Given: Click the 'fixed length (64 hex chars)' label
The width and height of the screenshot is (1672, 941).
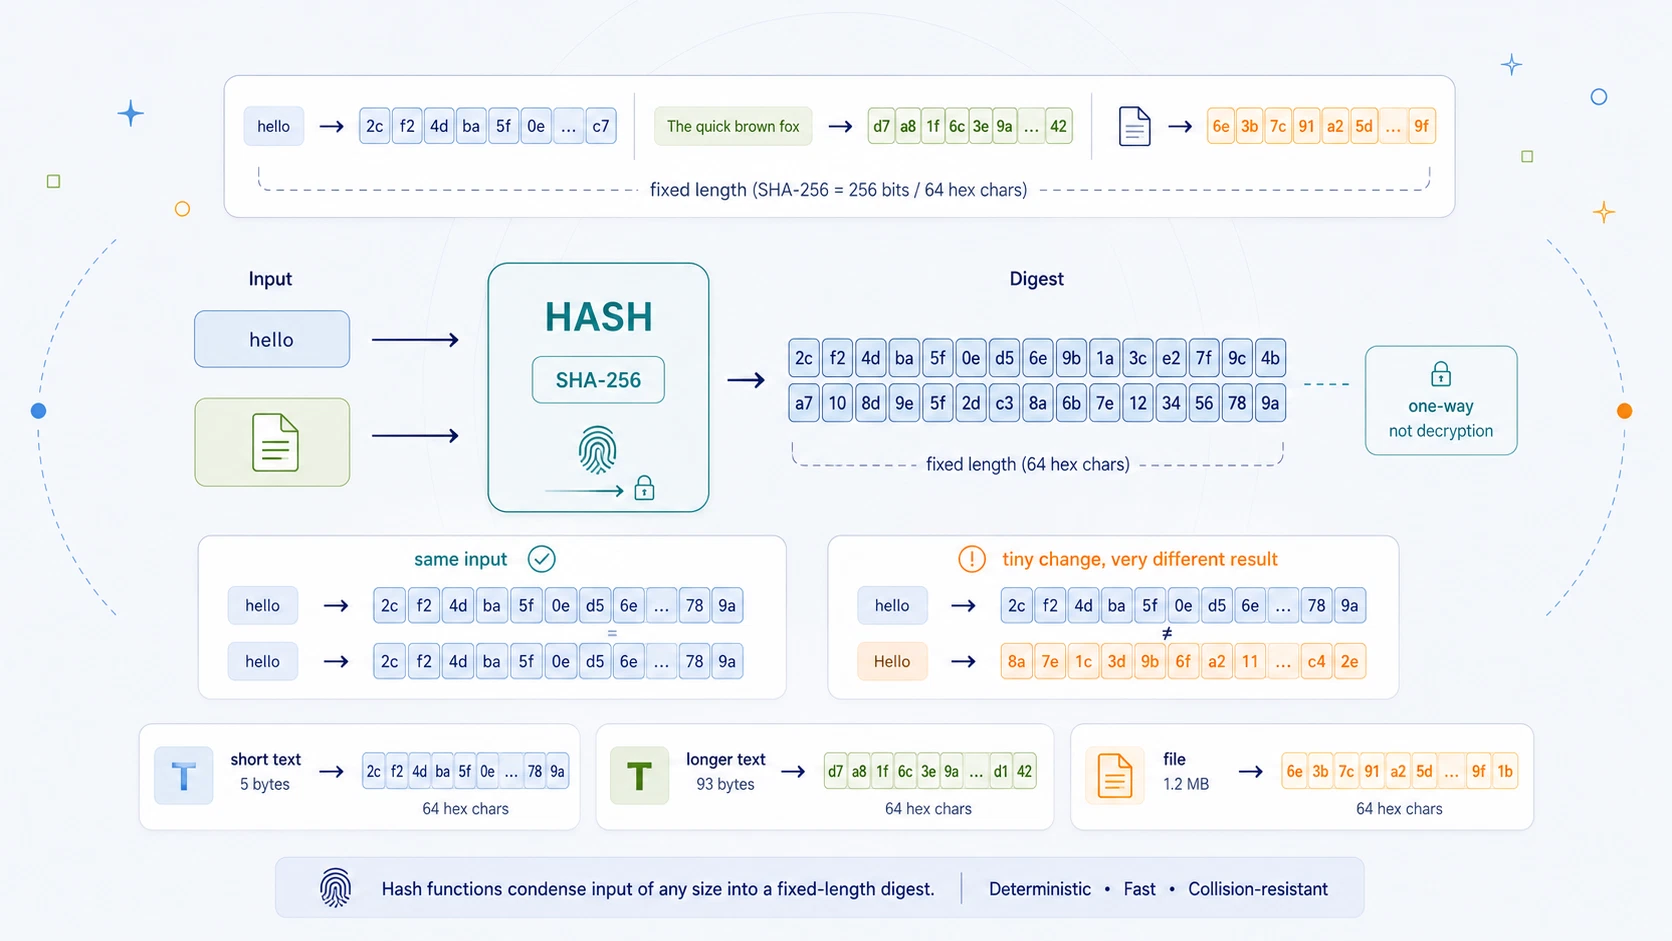Looking at the screenshot, I should point(1028,464).
